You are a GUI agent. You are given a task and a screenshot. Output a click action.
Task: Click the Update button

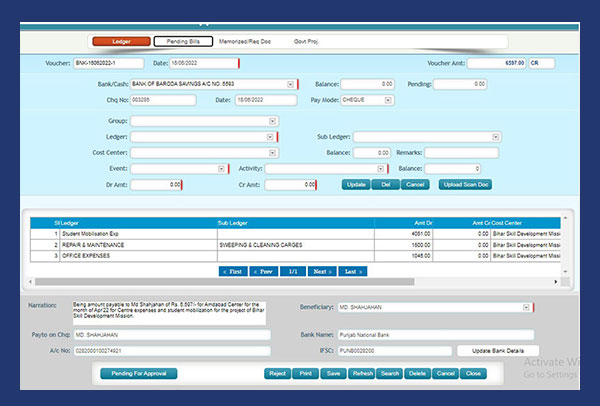[x=355, y=185]
